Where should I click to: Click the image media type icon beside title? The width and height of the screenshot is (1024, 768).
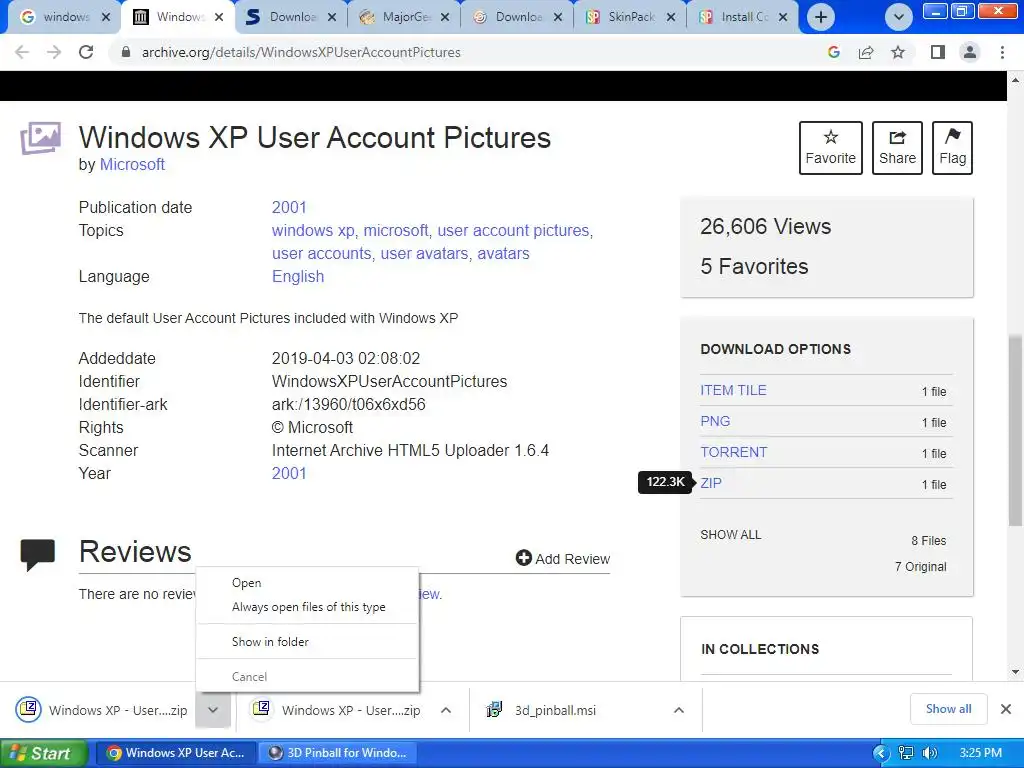pyautogui.click(x=40, y=138)
